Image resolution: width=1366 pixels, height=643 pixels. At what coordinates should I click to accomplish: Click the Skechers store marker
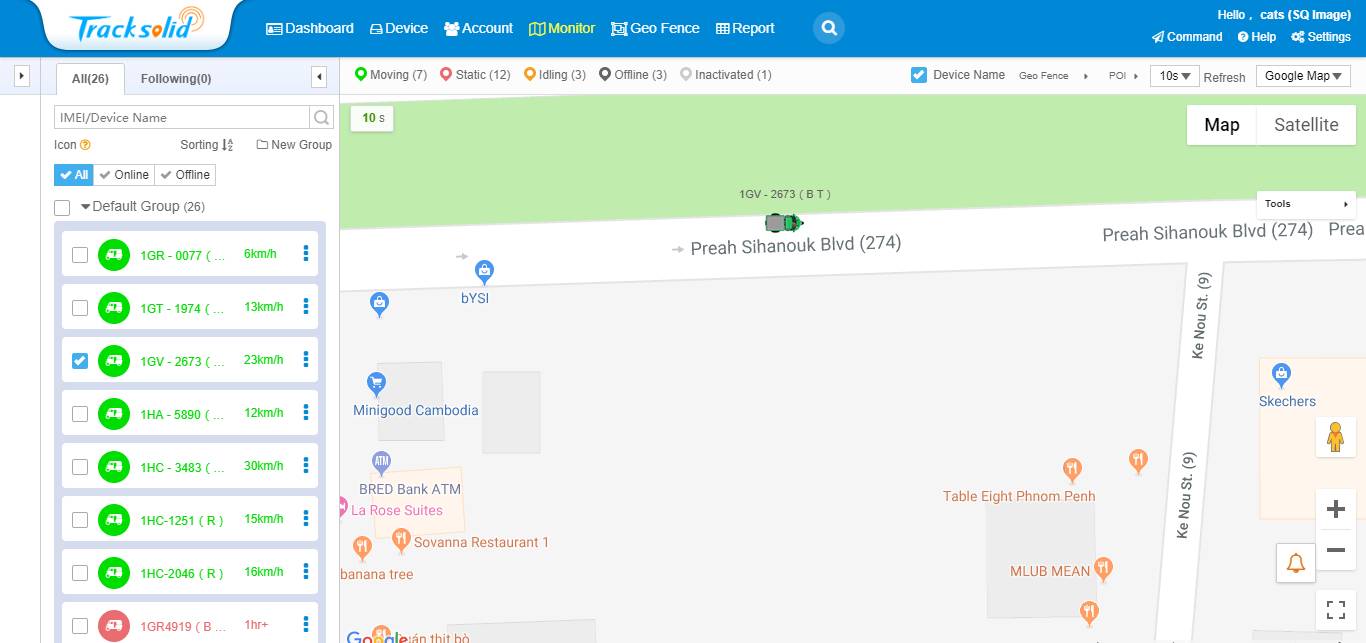tap(1281, 376)
